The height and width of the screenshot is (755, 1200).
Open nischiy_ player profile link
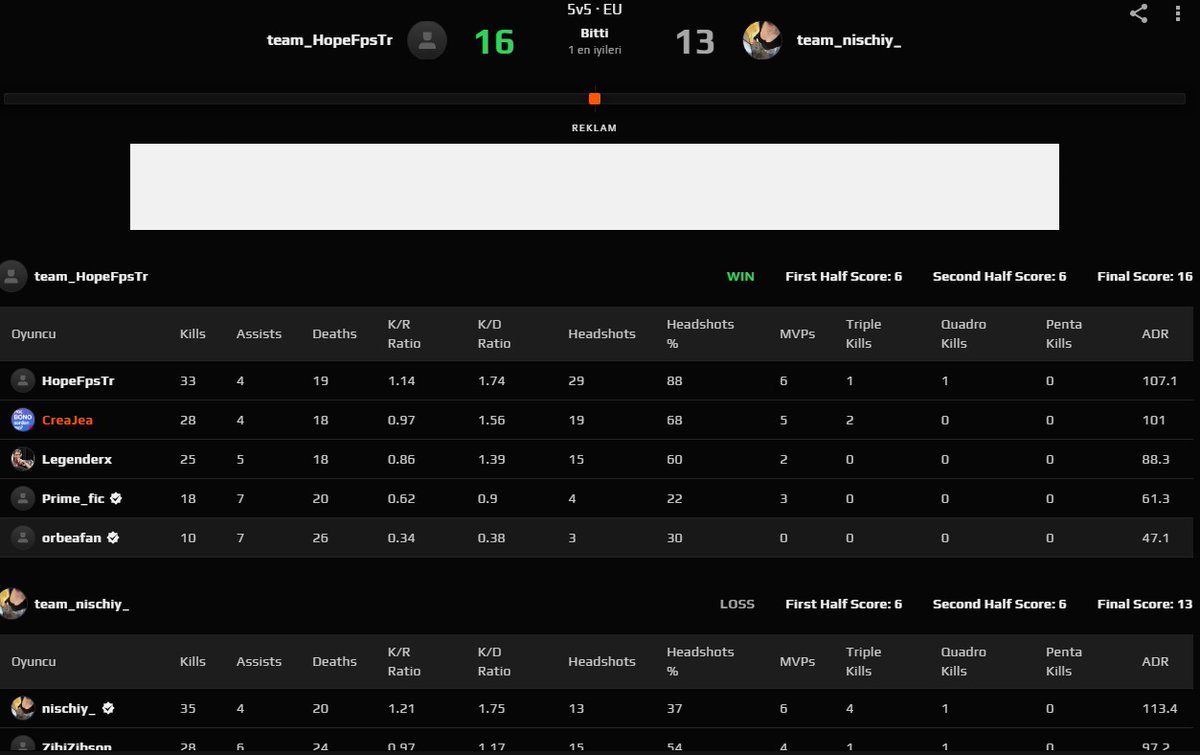click(69, 708)
